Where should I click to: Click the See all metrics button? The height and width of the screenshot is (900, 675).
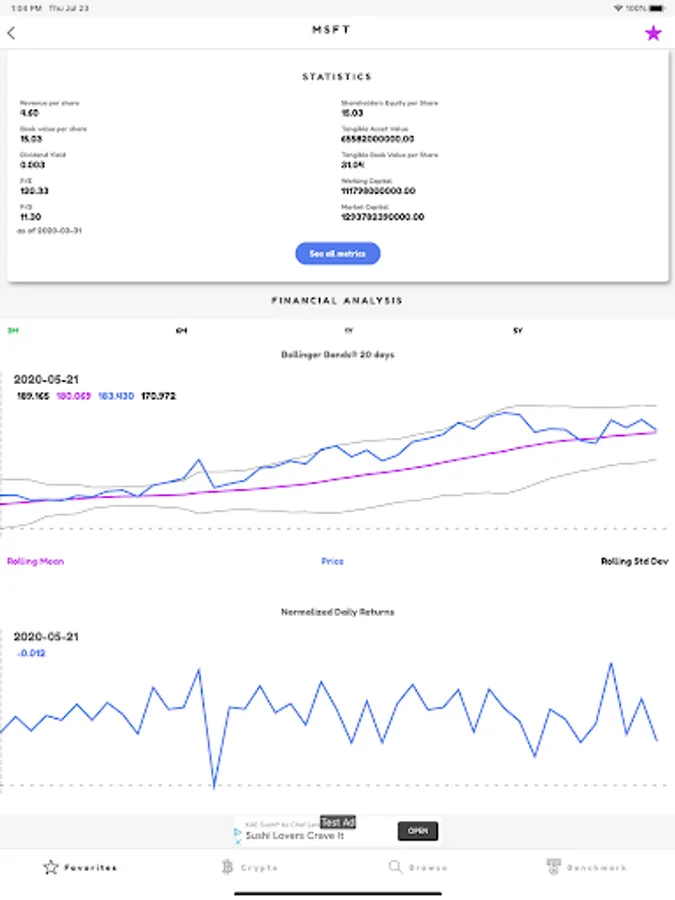coord(337,254)
